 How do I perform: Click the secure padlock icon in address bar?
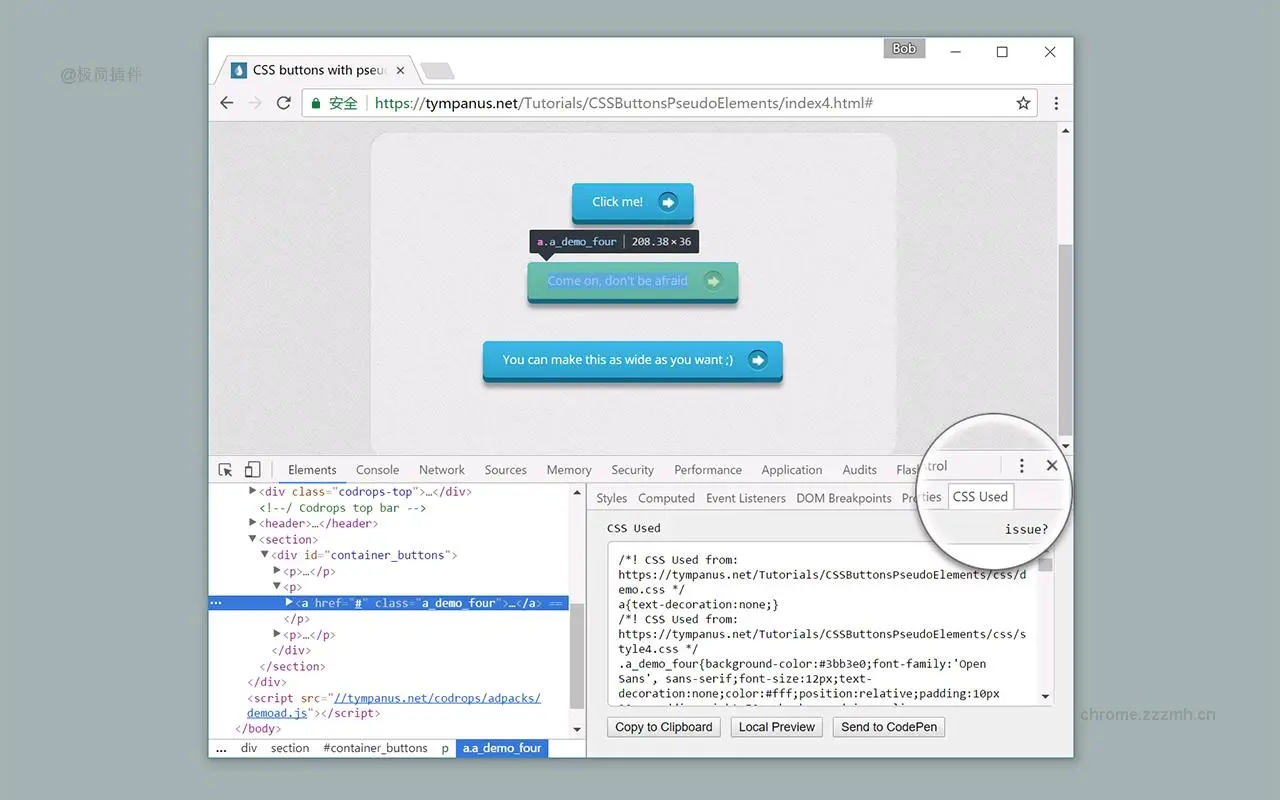pyautogui.click(x=314, y=102)
